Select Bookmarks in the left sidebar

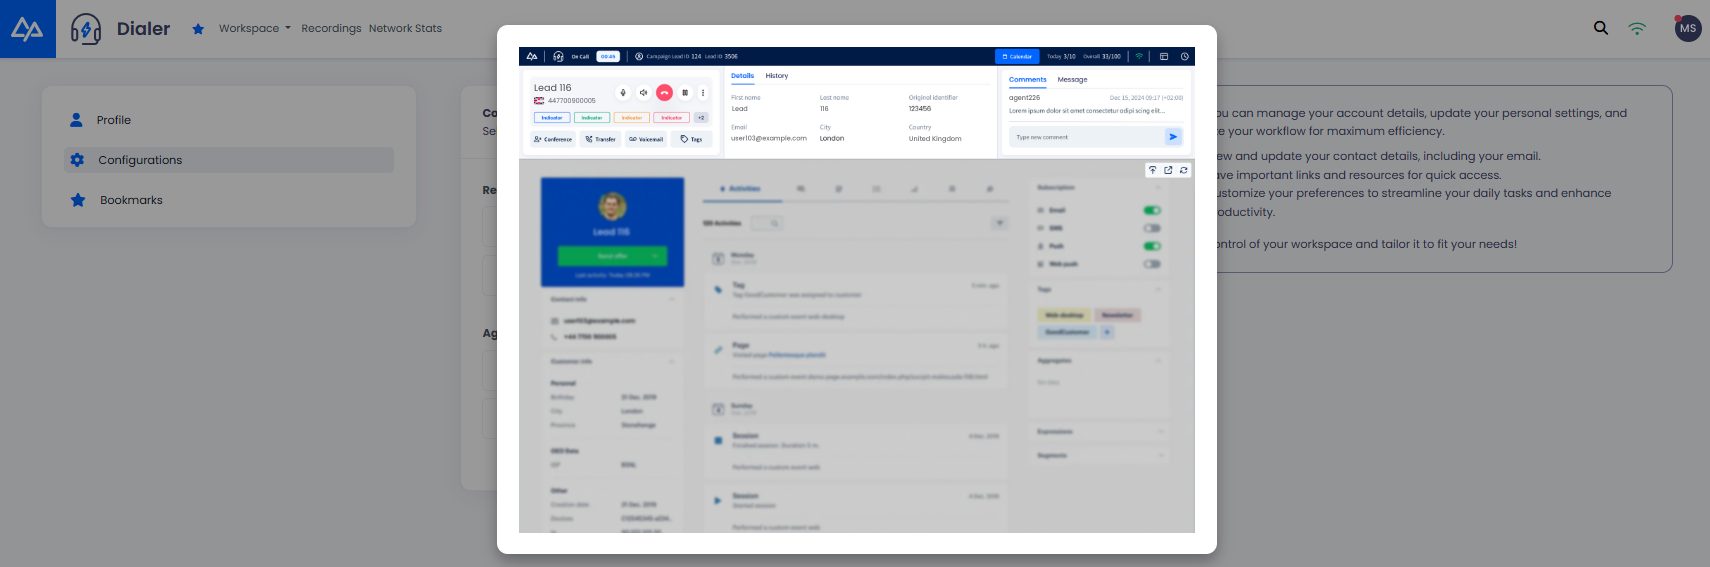[229, 200]
